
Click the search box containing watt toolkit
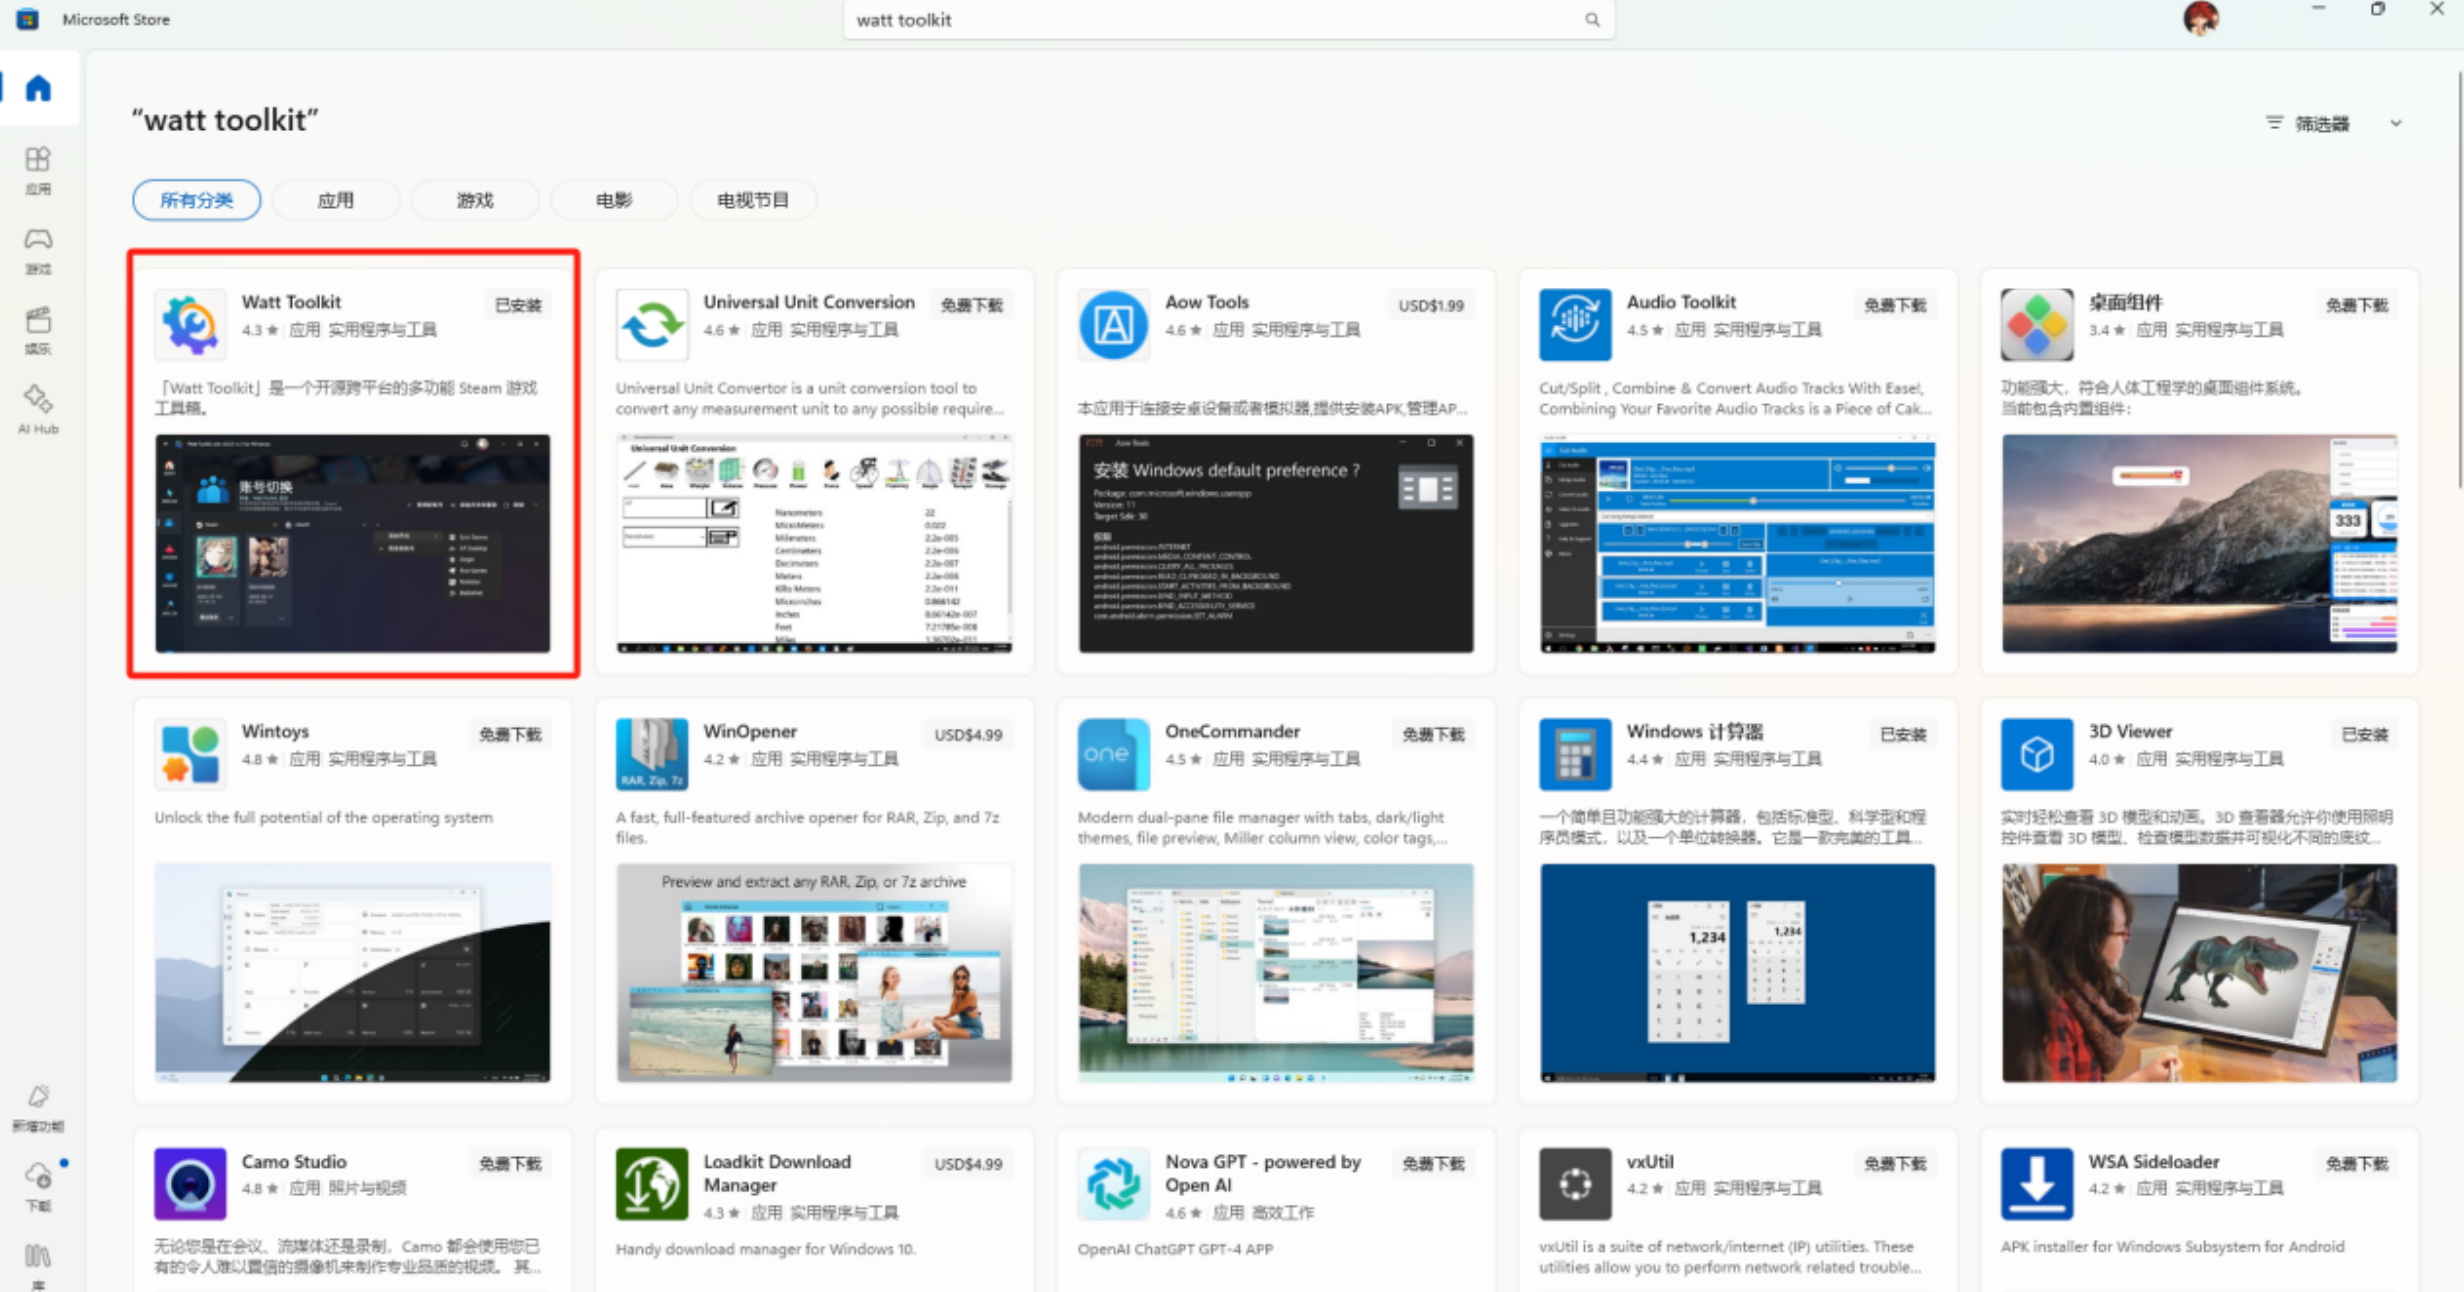click(x=1228, y=19)
